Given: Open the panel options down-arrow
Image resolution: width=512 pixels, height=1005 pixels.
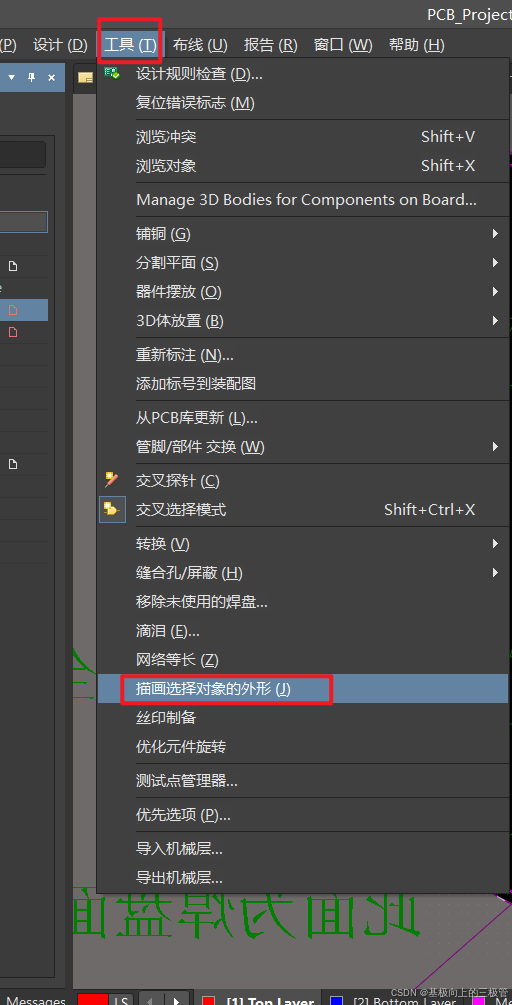Looking at the screenshot, I should [11, 78].
